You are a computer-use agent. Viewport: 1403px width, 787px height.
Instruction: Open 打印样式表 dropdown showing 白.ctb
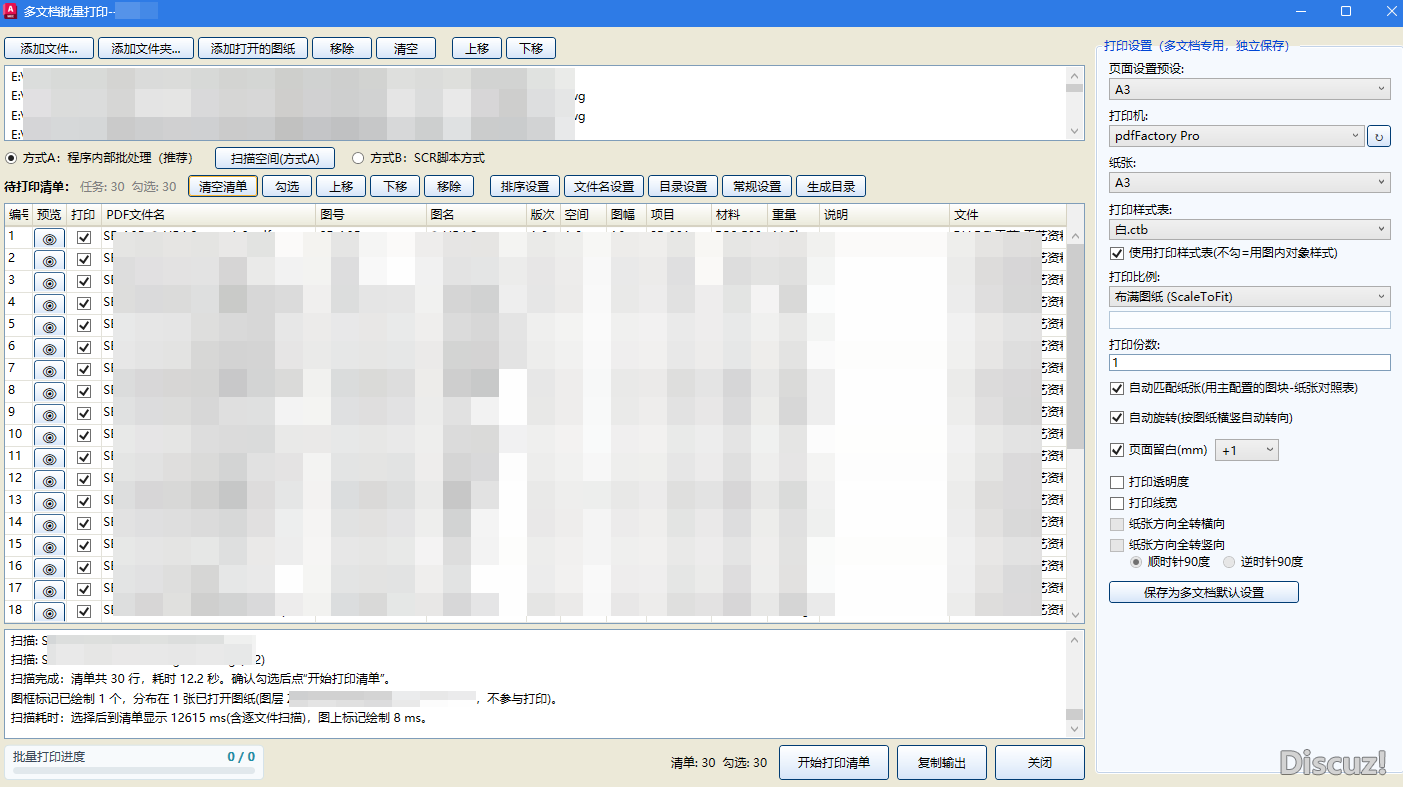(x=1250, y=230)
